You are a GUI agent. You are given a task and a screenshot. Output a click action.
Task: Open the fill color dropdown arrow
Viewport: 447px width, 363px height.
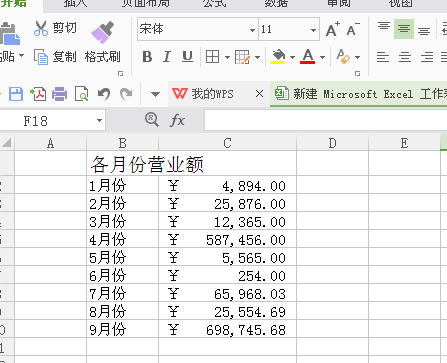click(x=292, y=57)
